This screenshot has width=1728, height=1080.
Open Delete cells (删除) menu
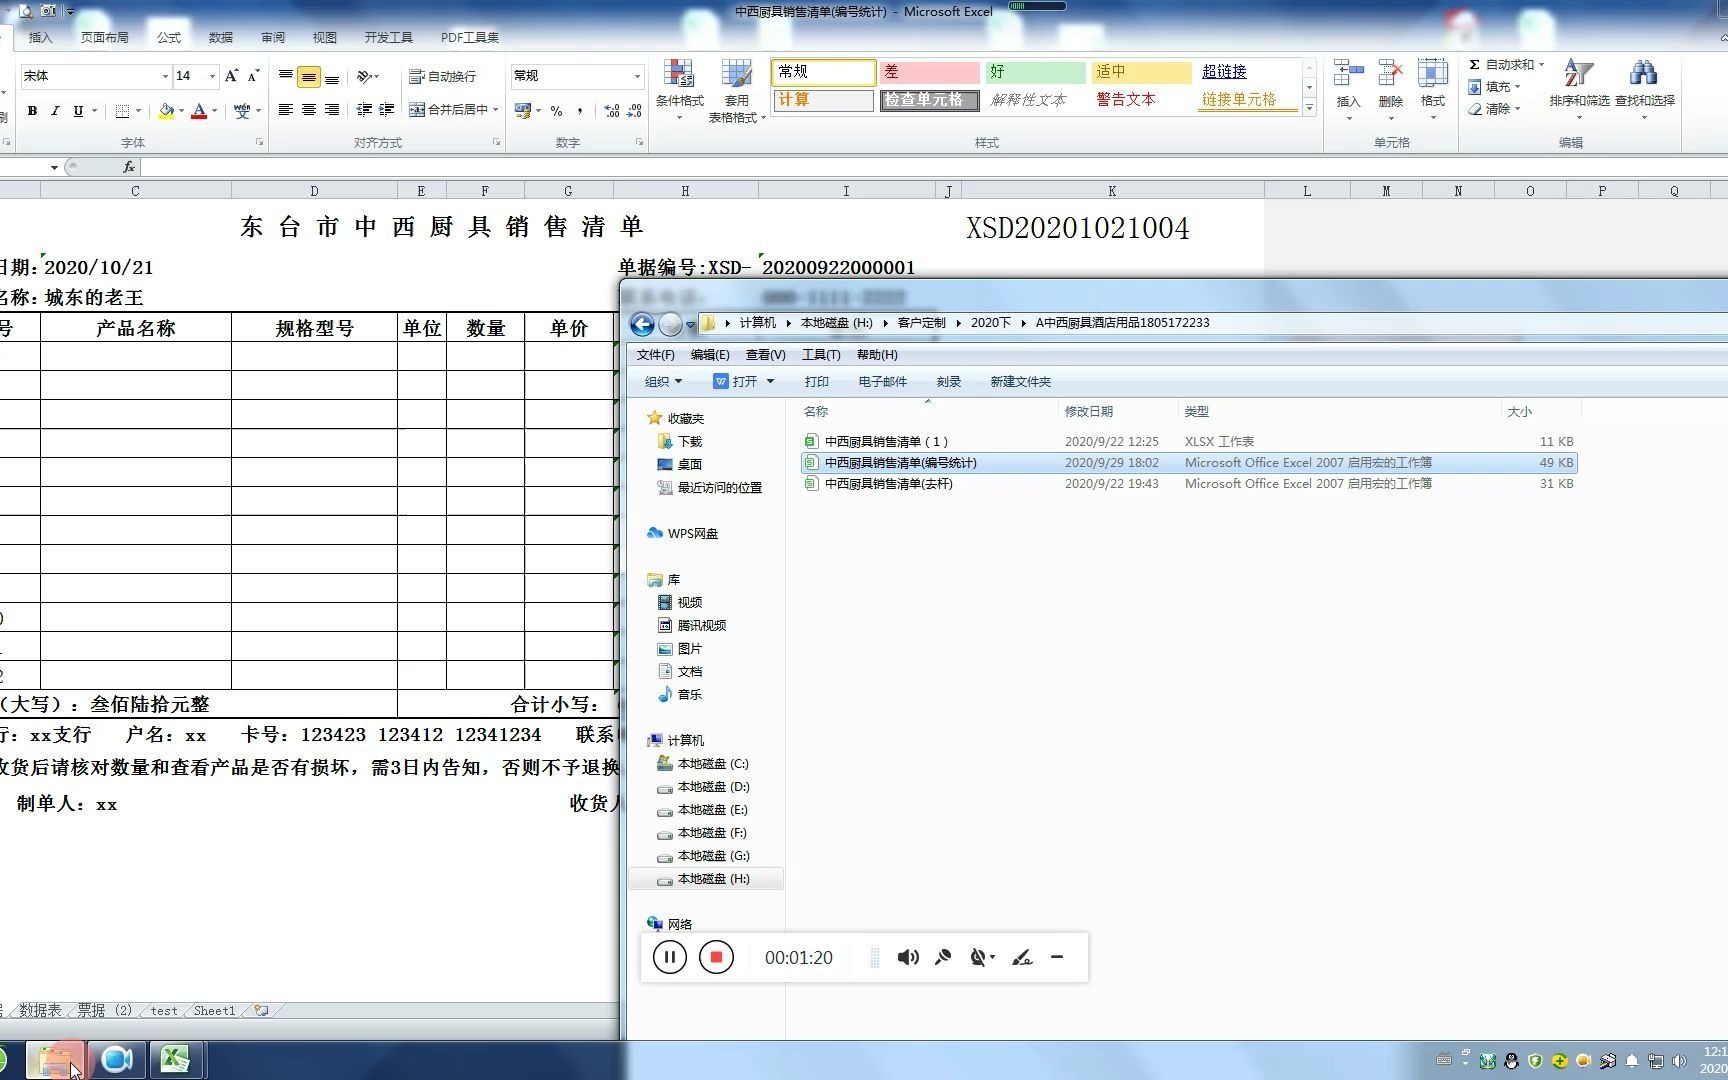click(1390, 91)
